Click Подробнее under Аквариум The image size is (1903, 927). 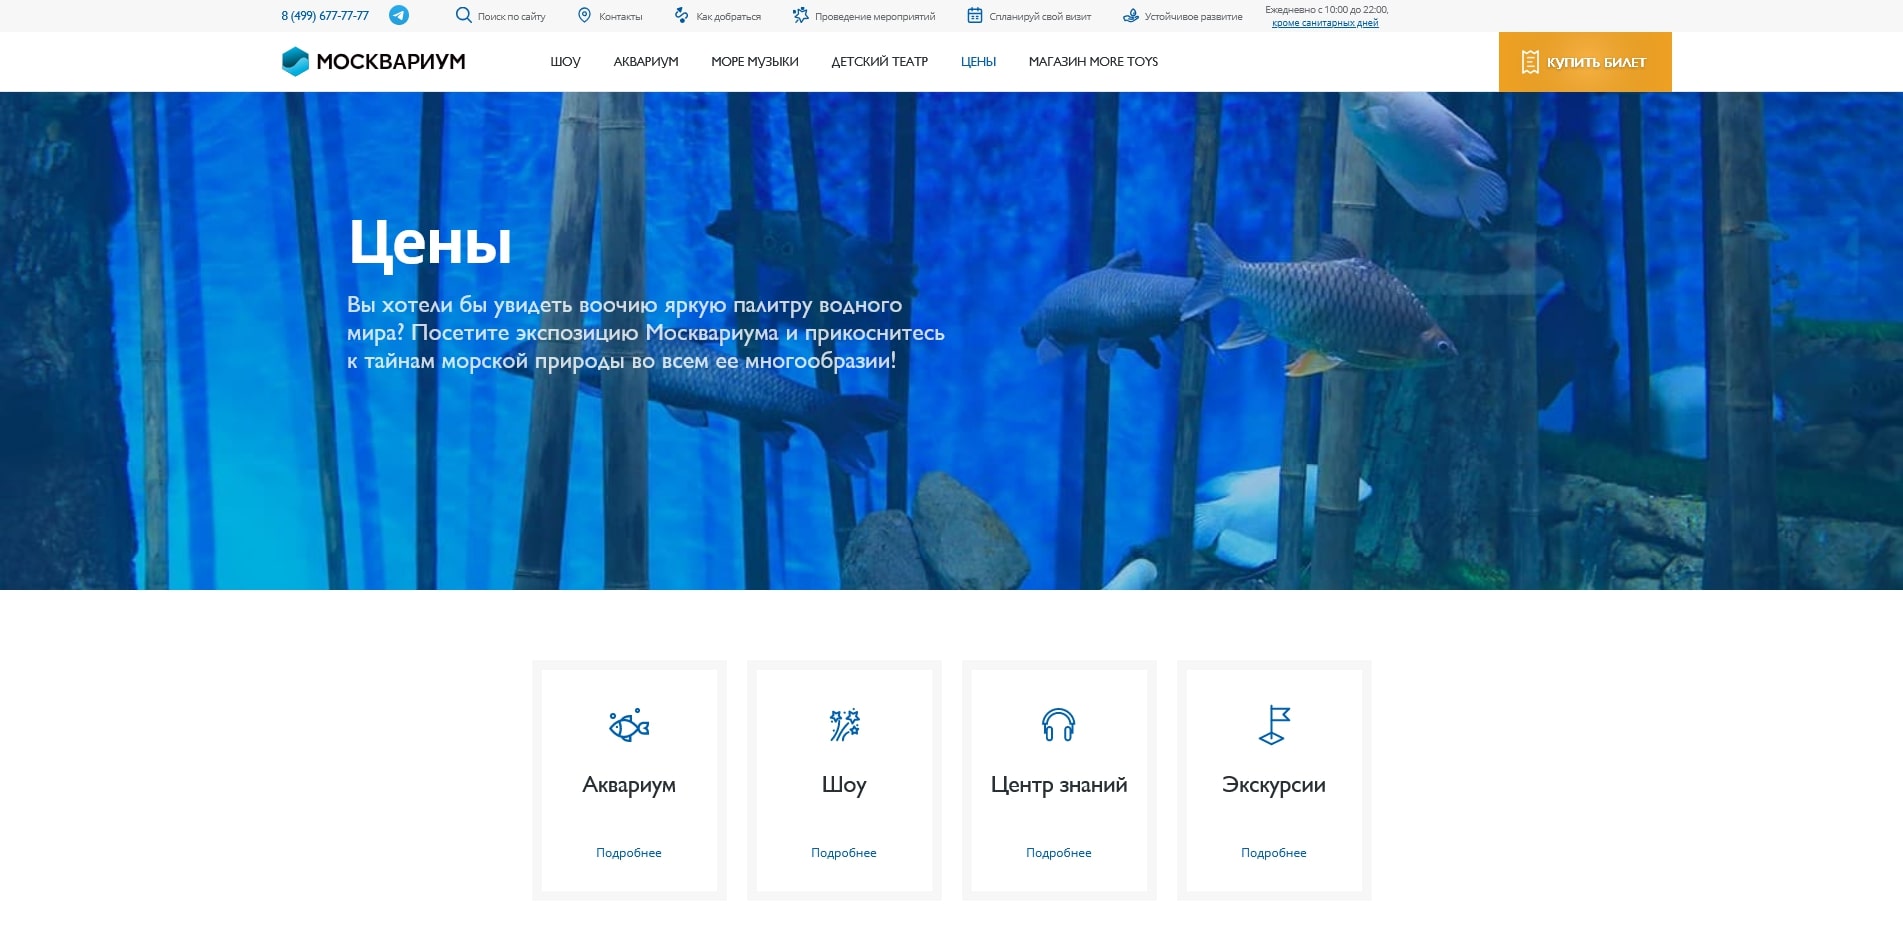tap(629, 853)
